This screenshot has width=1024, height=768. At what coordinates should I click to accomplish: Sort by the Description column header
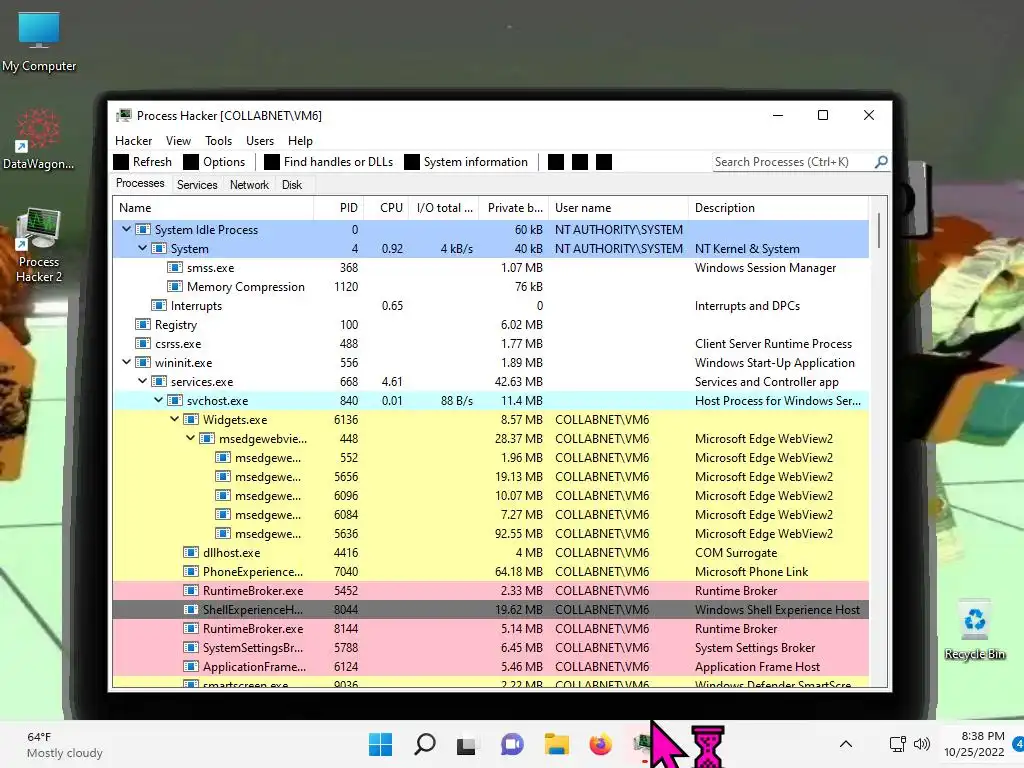click(778, 208)
